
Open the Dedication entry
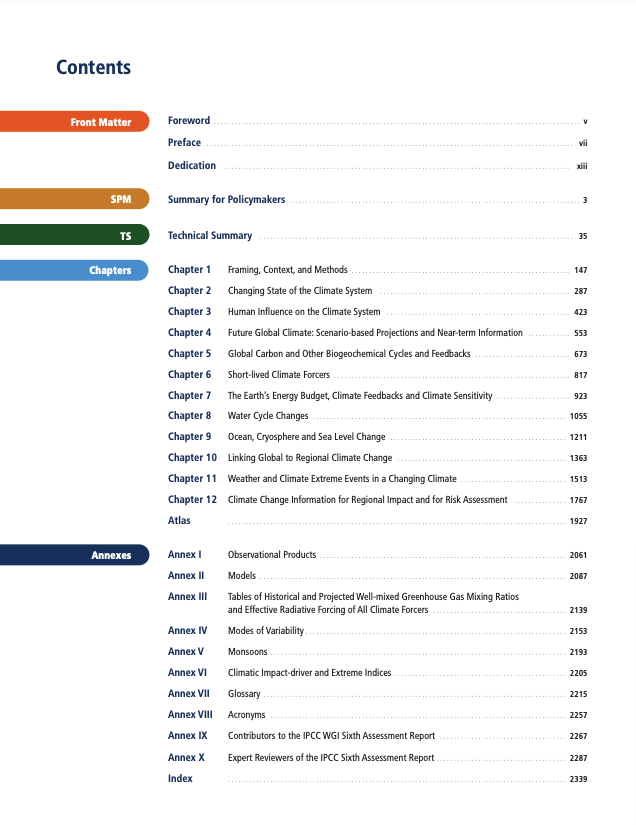[192, 165]
